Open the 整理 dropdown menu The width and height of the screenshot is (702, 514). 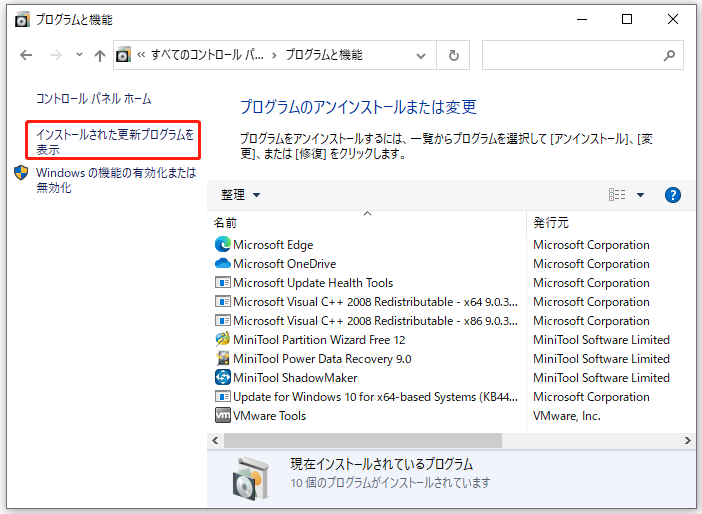click(240, 195)
